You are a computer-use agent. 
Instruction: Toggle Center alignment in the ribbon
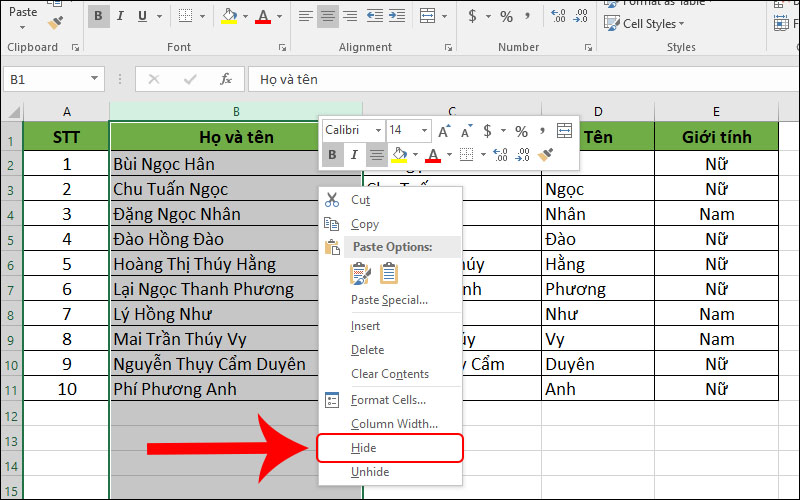[x=328, y=16]
